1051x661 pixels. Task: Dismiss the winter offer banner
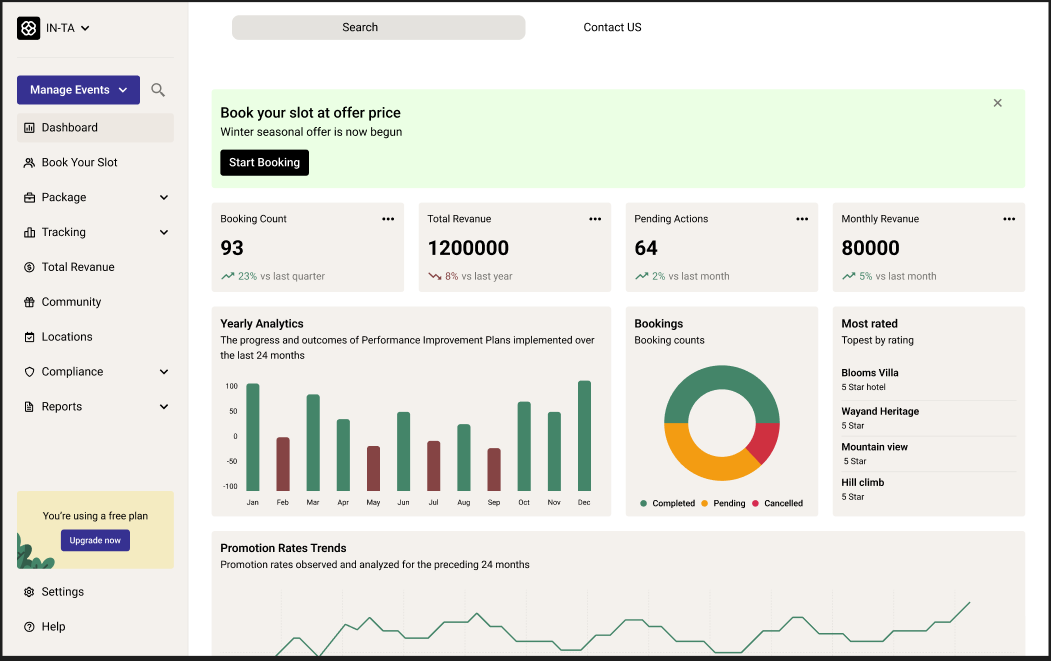tap(997, 103)
